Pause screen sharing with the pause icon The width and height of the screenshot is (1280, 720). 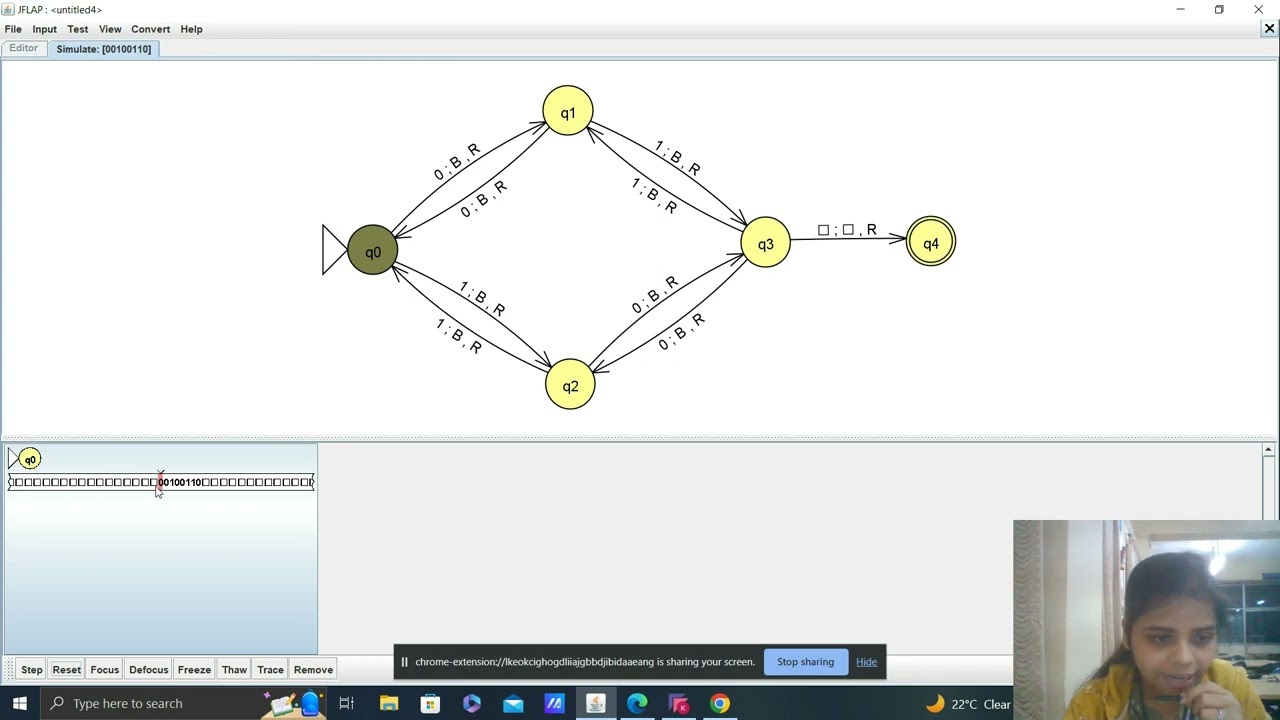pyautogui.click(x=404, y=662)
